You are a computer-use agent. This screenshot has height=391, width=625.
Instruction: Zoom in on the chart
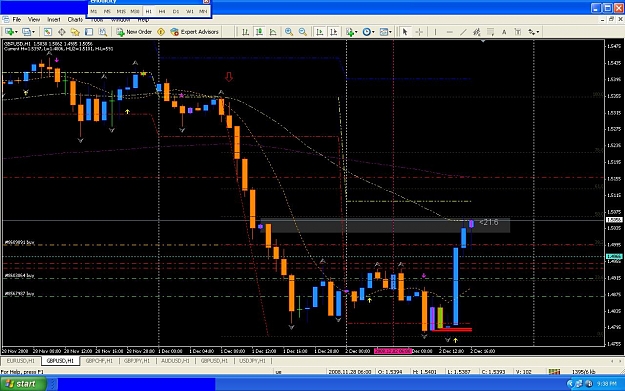point(289,32)
